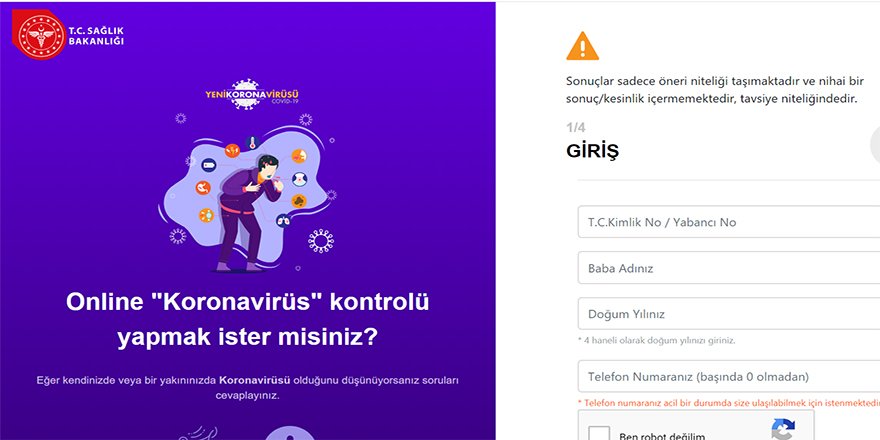Click the reCAPTCHA logo icon
Screen dimensions: 880x440
[783, 429]
